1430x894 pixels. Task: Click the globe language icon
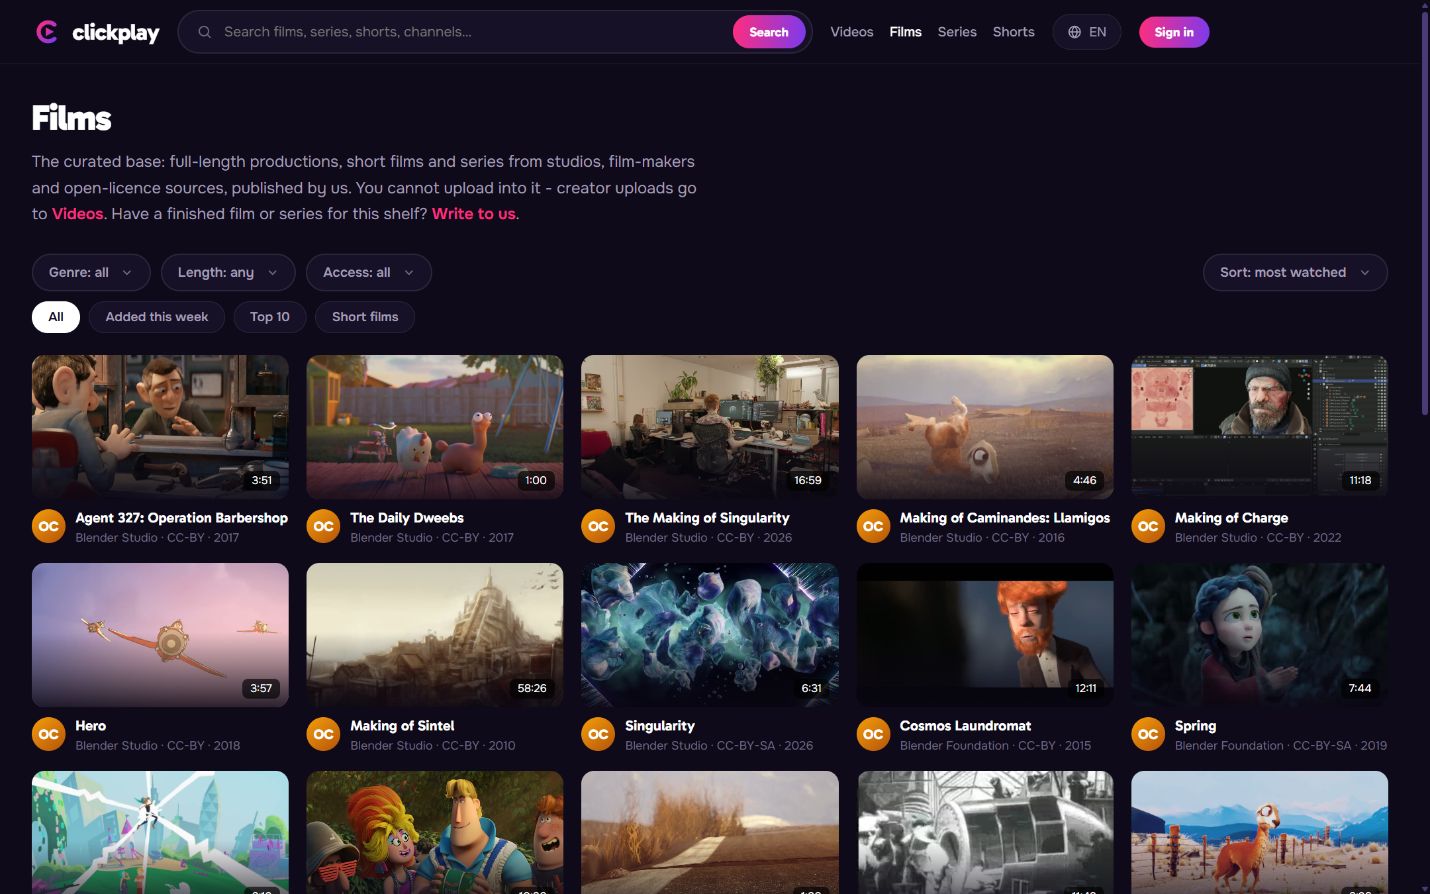pos(1074,32)
